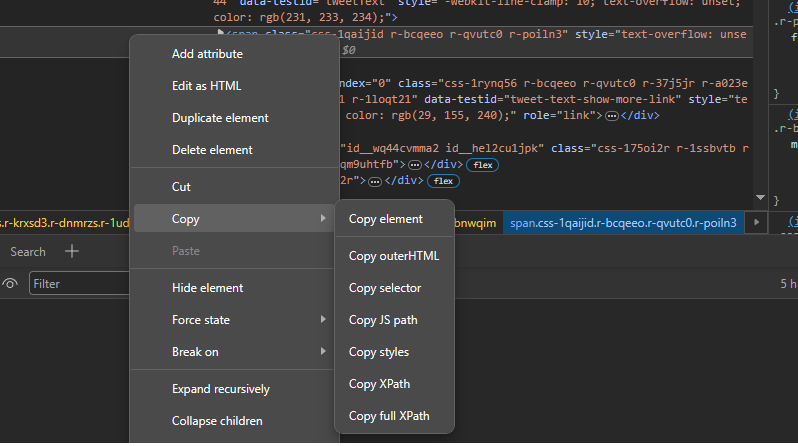This screenshot has height=446, width=798.
Task: Toggle the eye icon beside Filter
Action: tap(10, 284)
